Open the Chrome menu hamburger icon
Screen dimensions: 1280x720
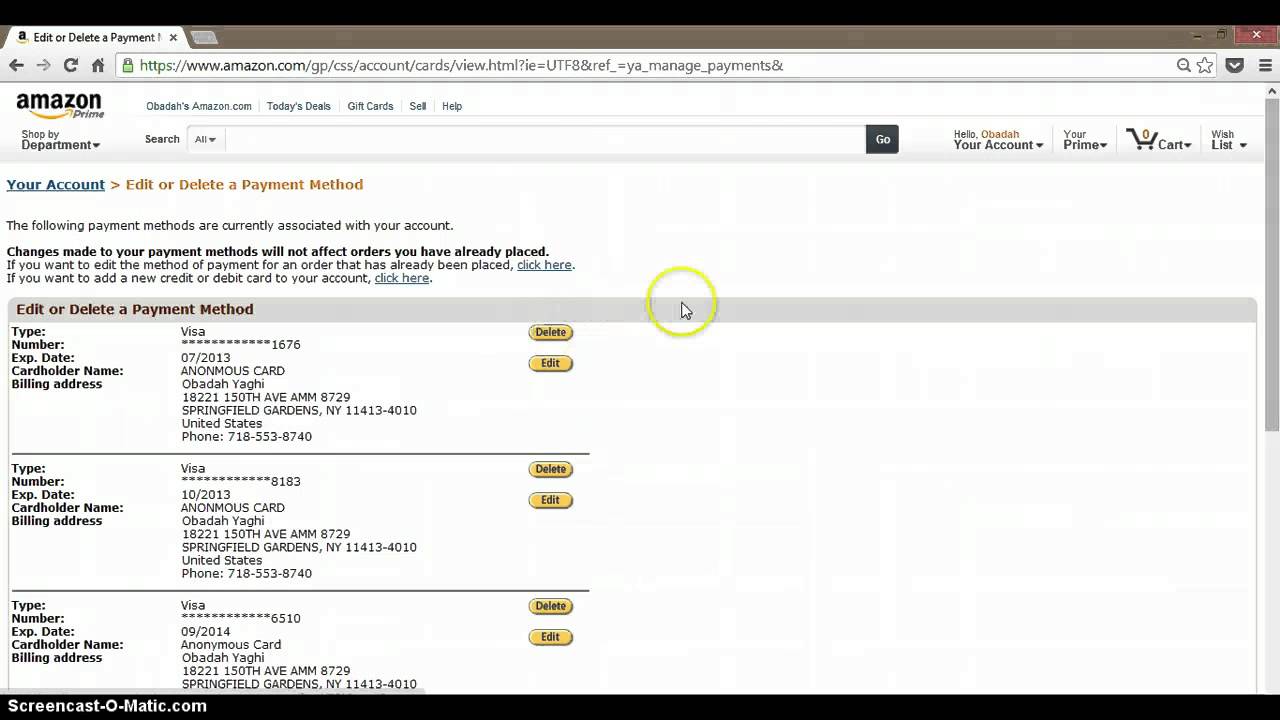click(1264, 65)
